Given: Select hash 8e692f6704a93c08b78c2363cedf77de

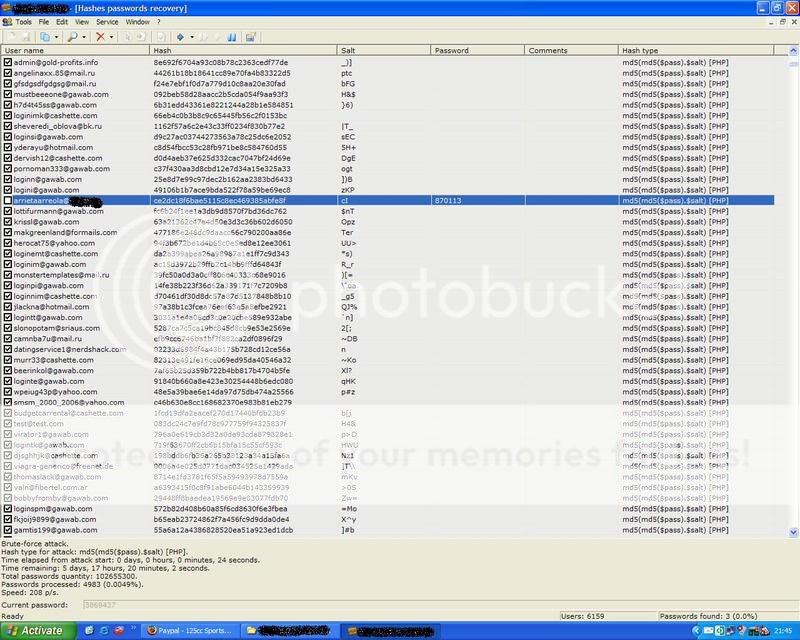Looking at the screenshot, I should tap(221, 62).
